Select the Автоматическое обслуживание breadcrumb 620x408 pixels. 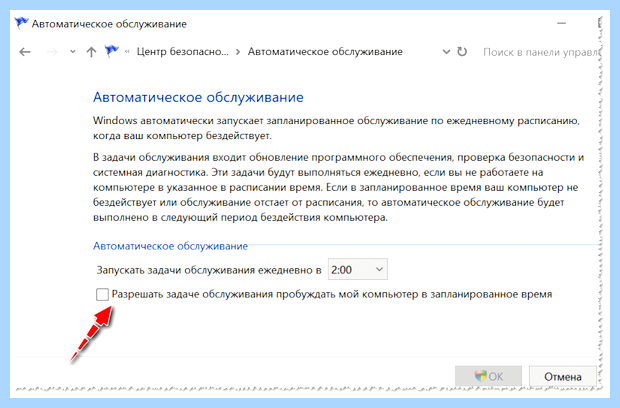pos(325,52)
